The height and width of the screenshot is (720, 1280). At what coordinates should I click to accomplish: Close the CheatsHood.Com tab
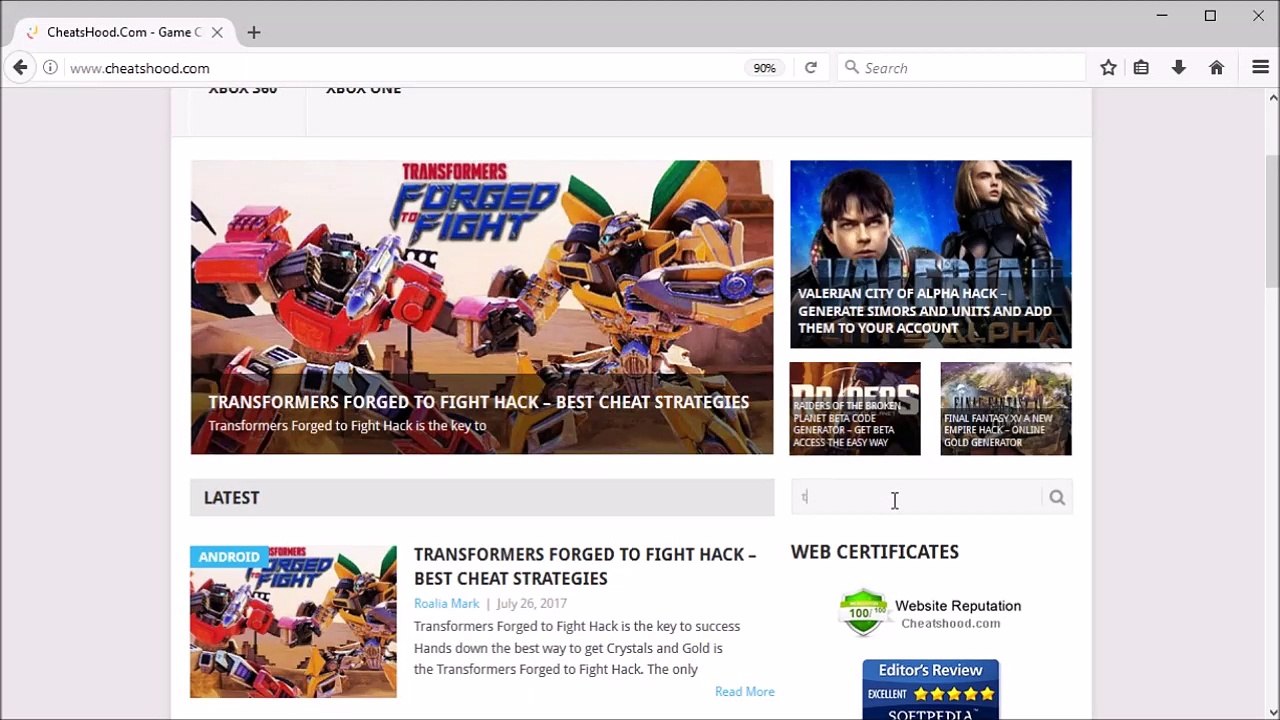pyautogui.click(x=217, y=32)
